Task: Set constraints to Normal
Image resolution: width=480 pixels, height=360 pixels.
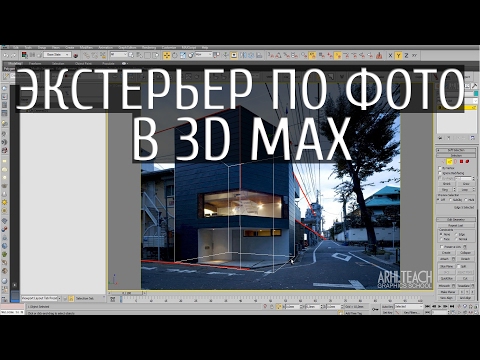Action: pos(457,239)
